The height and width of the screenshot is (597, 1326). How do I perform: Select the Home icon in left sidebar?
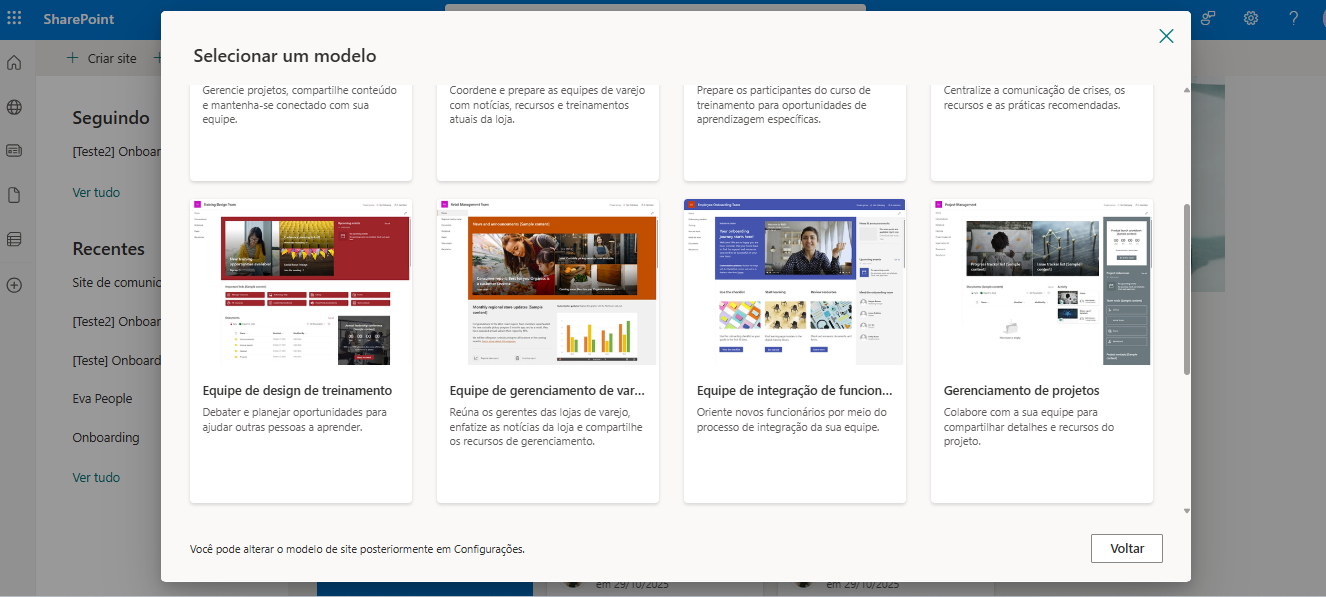point(14,62)
